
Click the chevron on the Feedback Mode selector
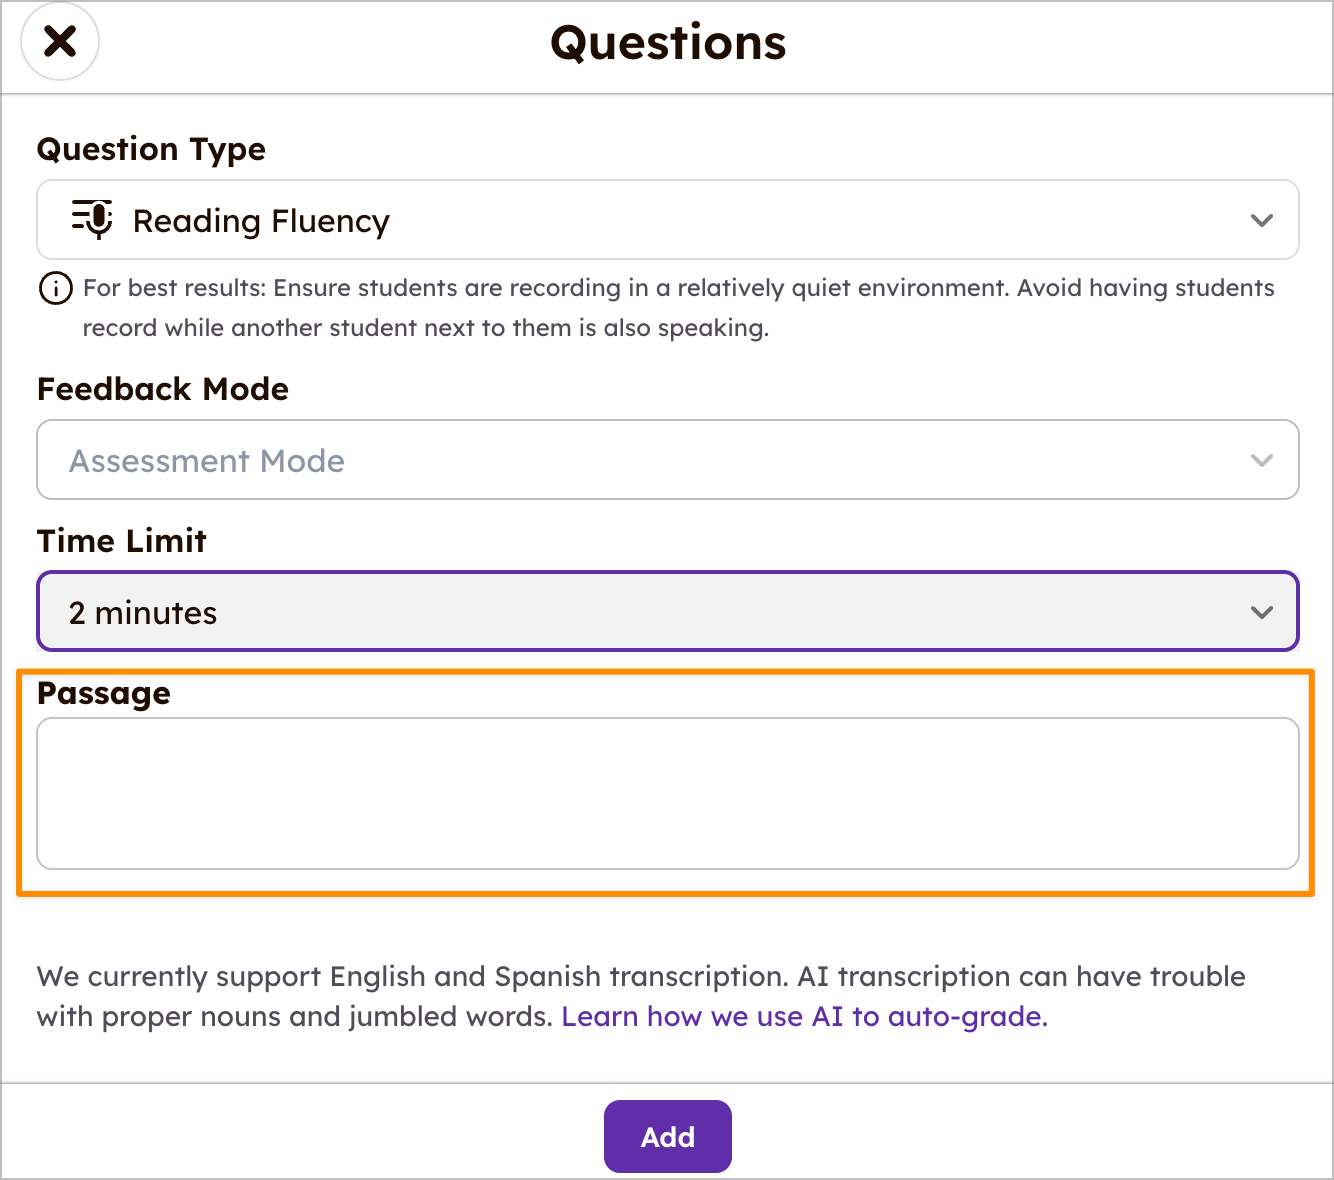pos(1262,460)
